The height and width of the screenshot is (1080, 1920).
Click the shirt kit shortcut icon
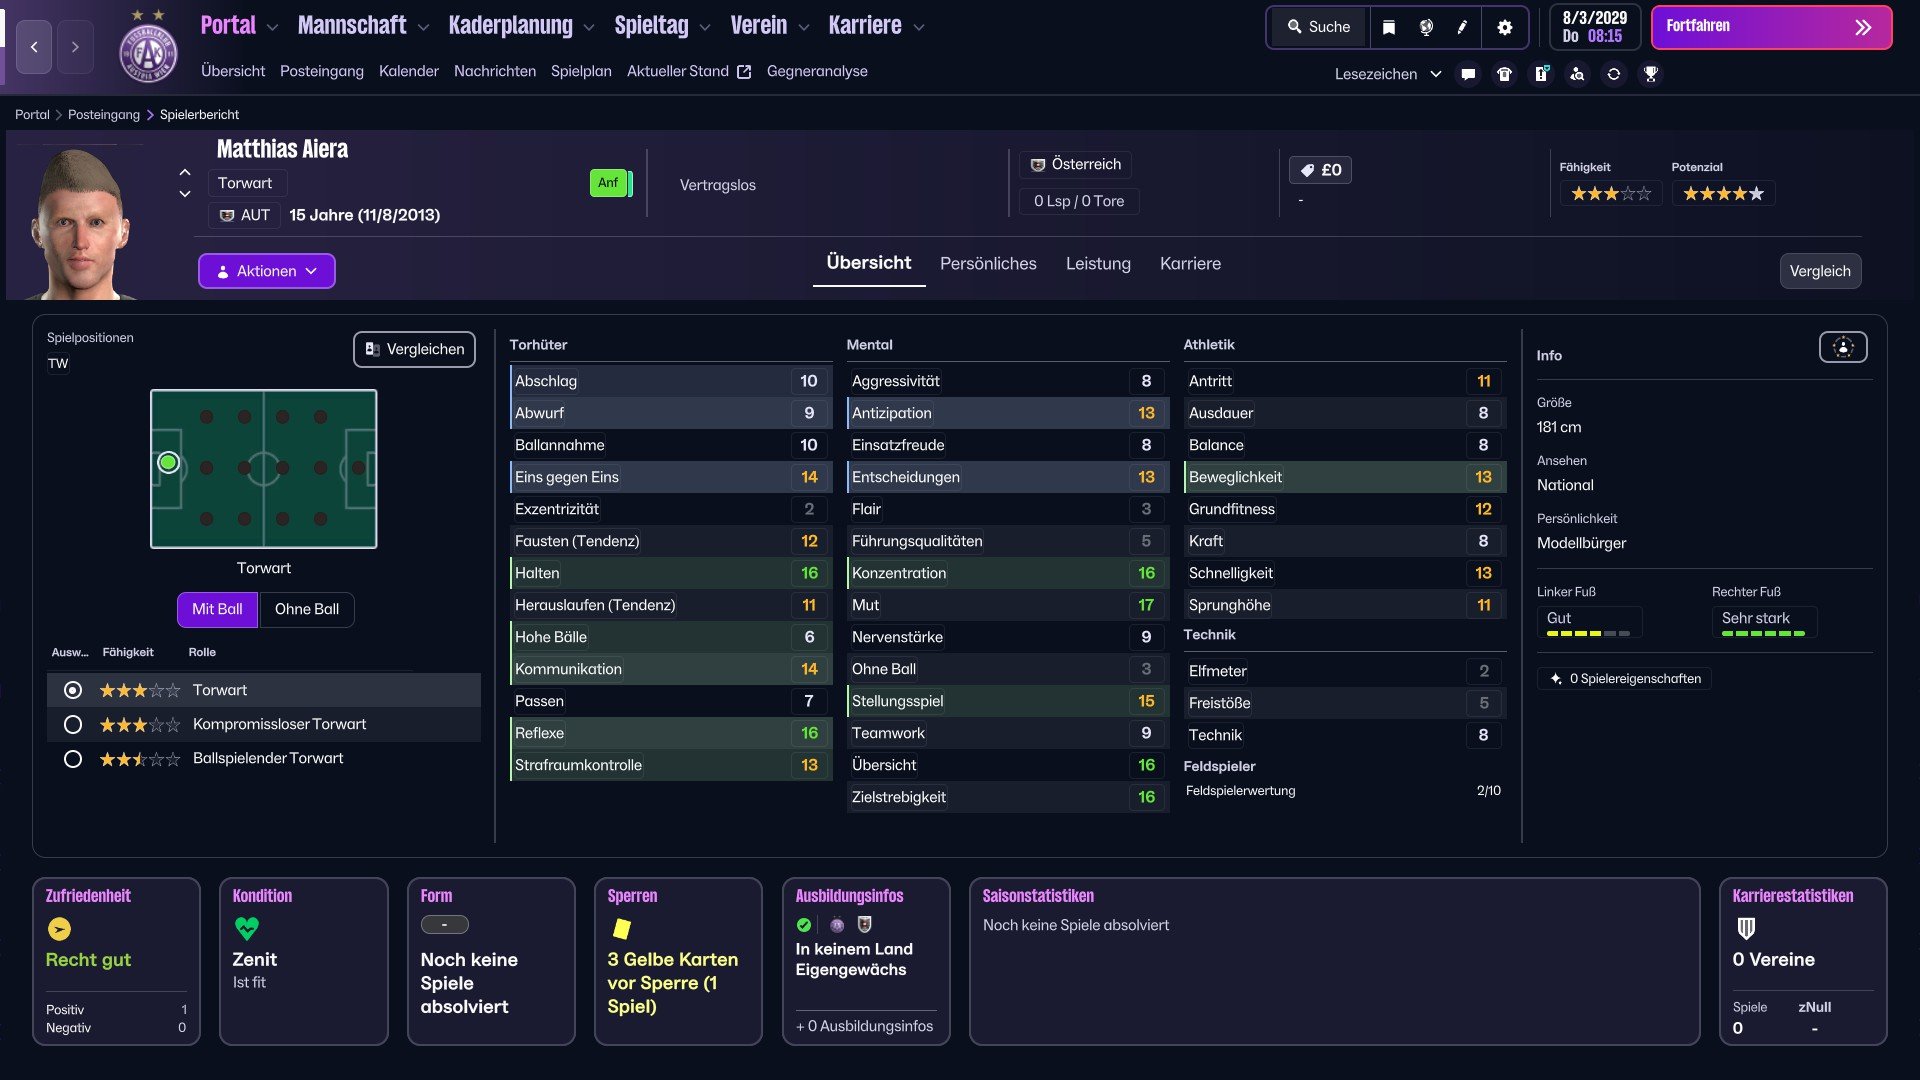1504,74
